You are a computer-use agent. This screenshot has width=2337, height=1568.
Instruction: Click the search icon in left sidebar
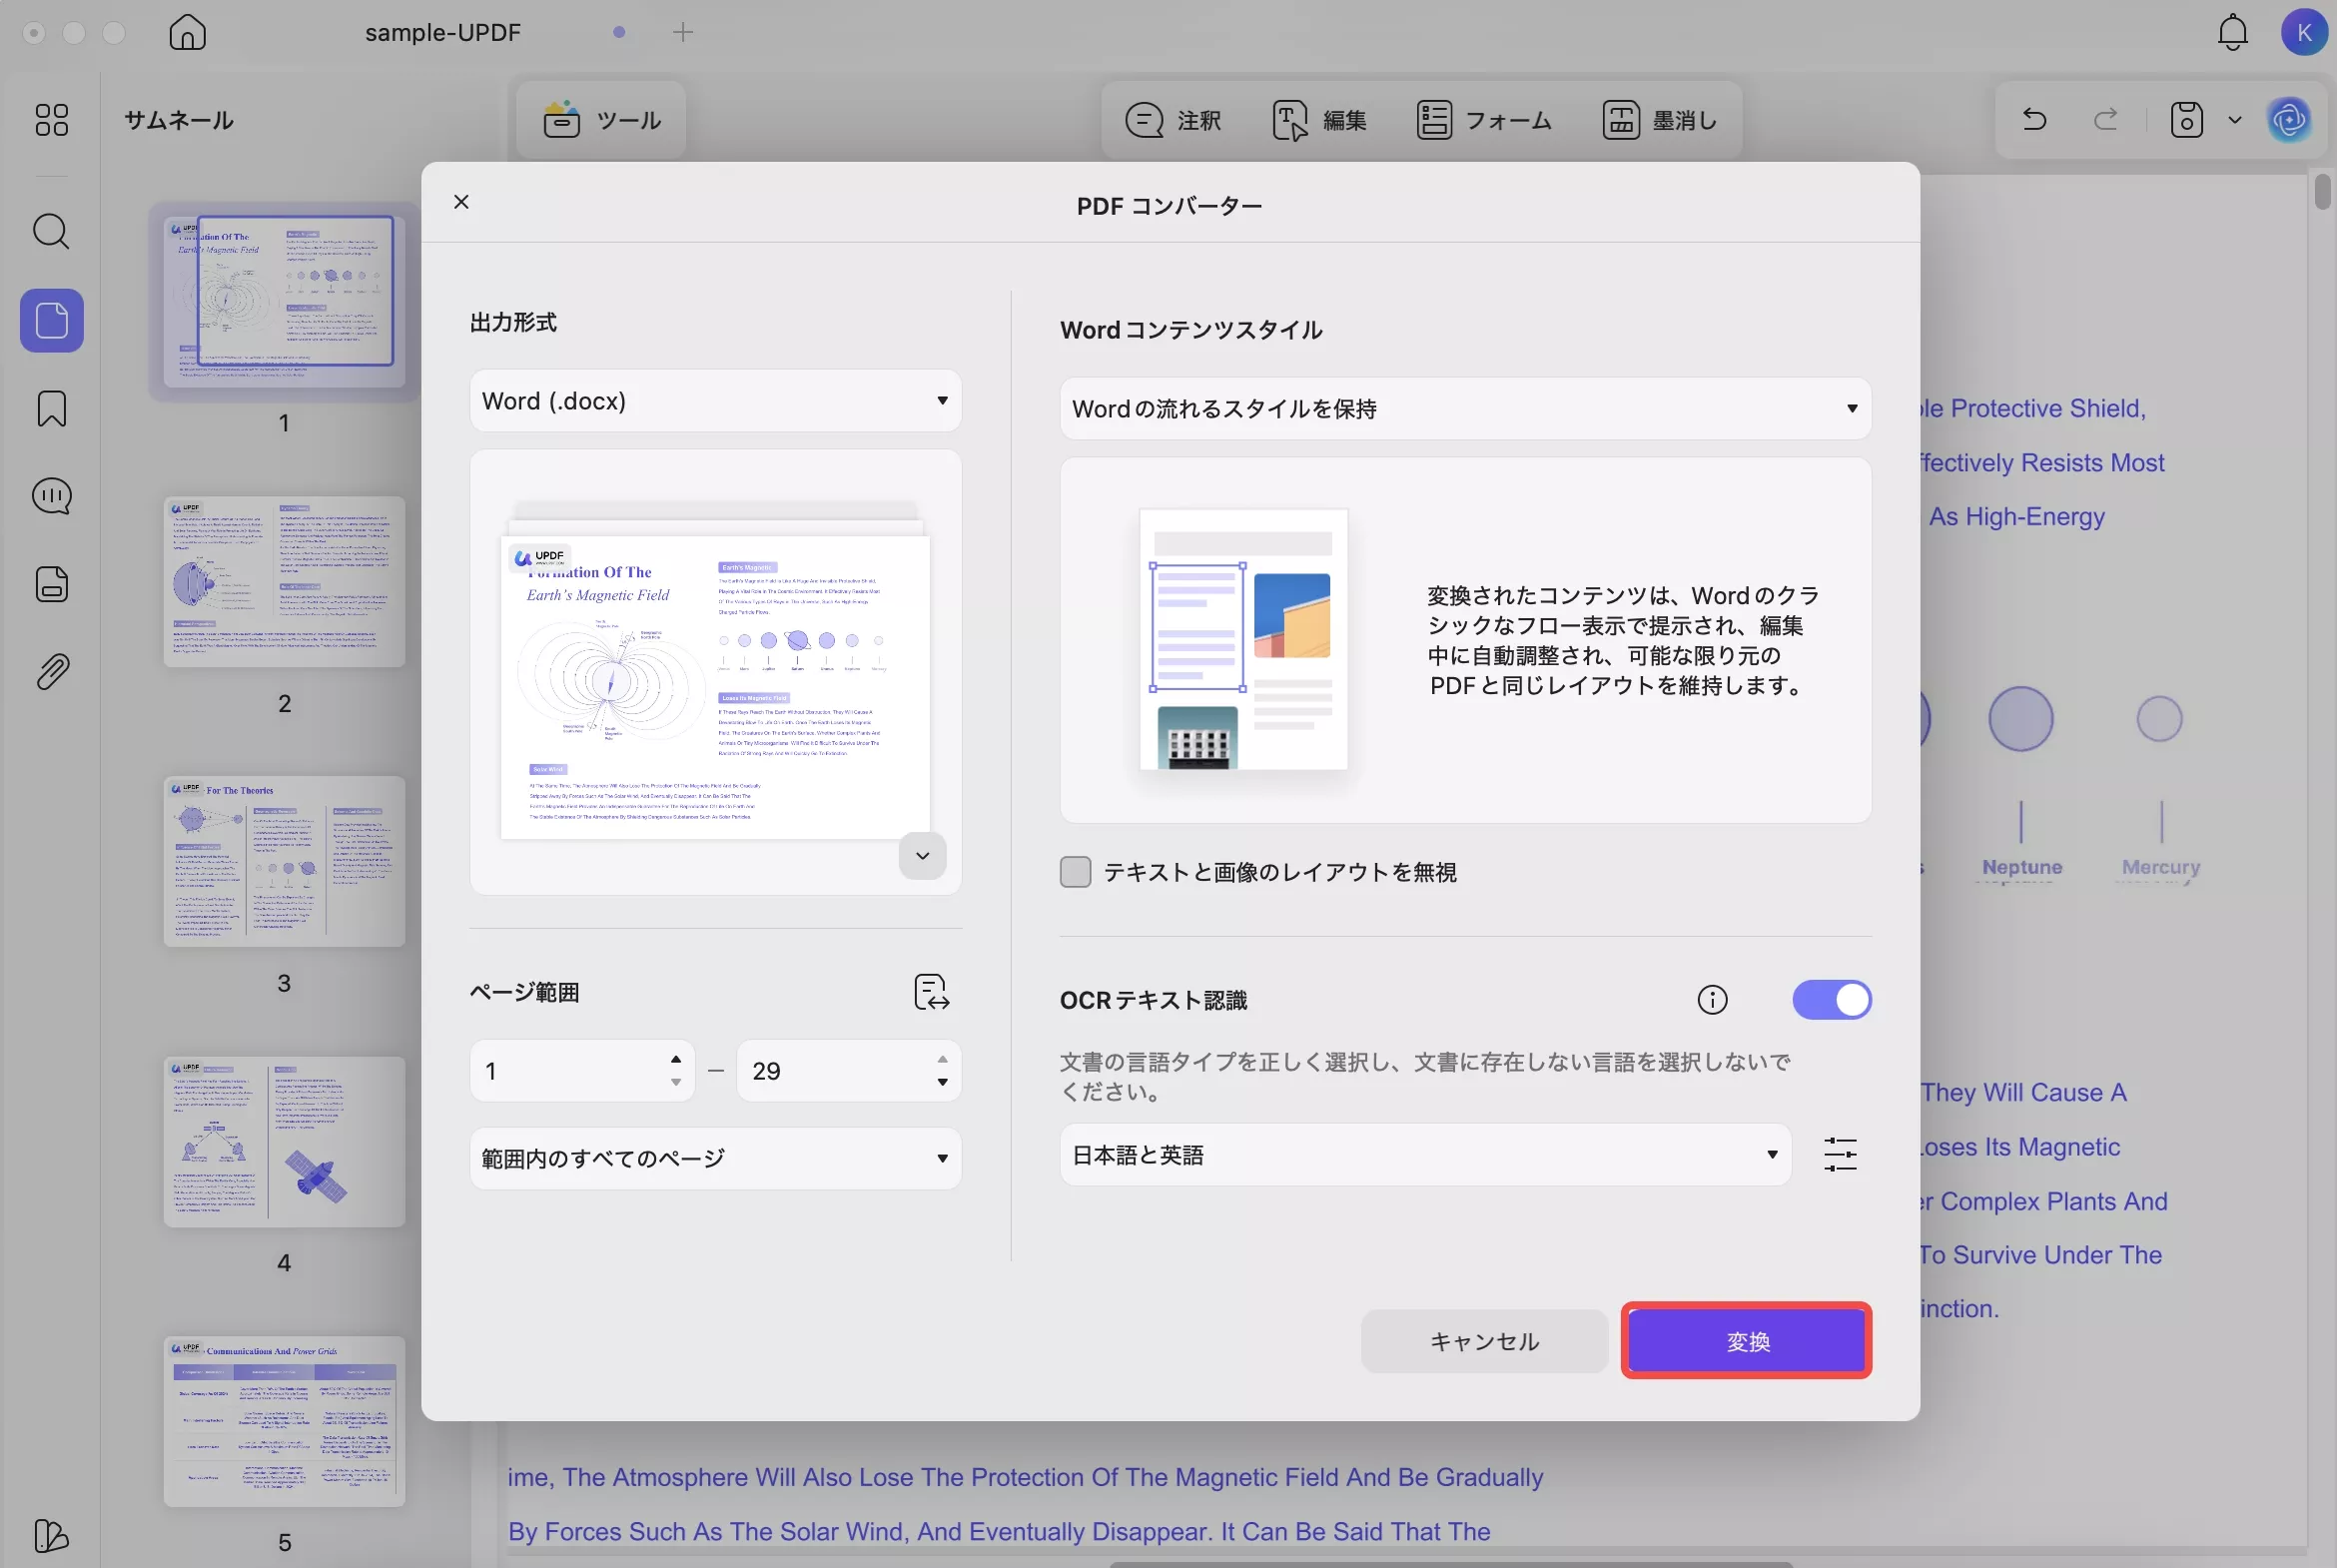pos(51,232)
